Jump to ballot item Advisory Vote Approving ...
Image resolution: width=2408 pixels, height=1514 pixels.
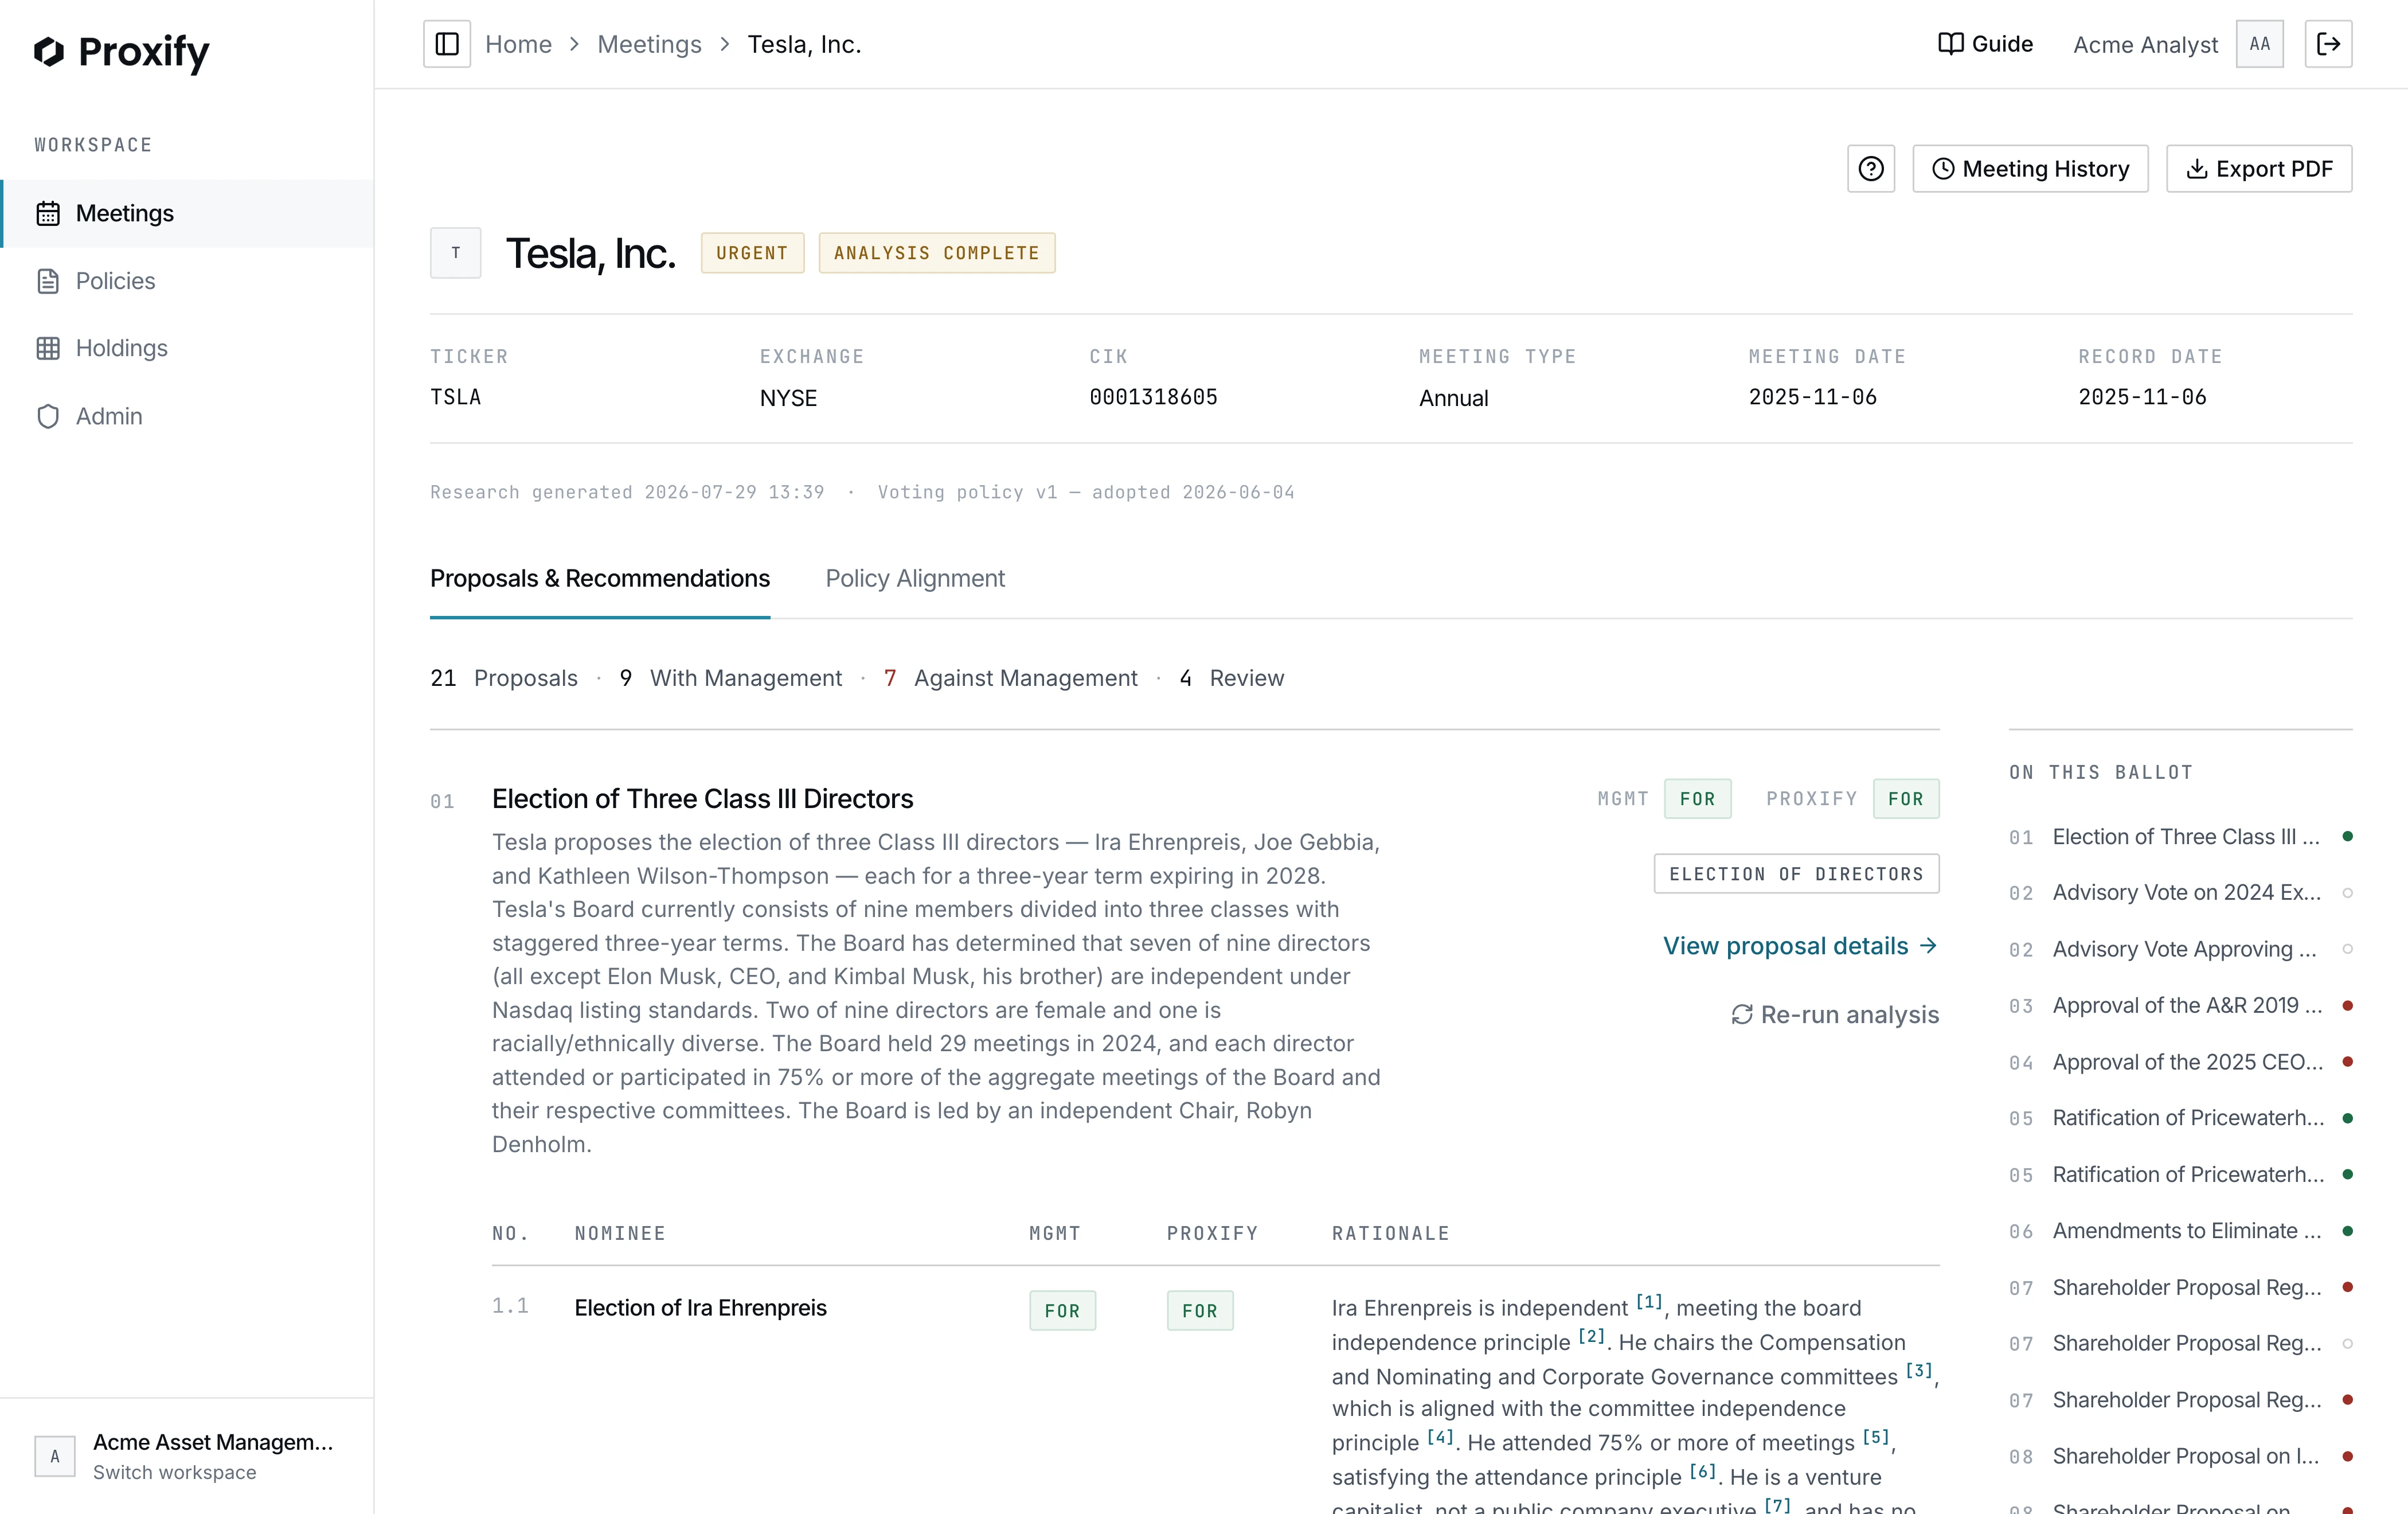[2180, 949]
